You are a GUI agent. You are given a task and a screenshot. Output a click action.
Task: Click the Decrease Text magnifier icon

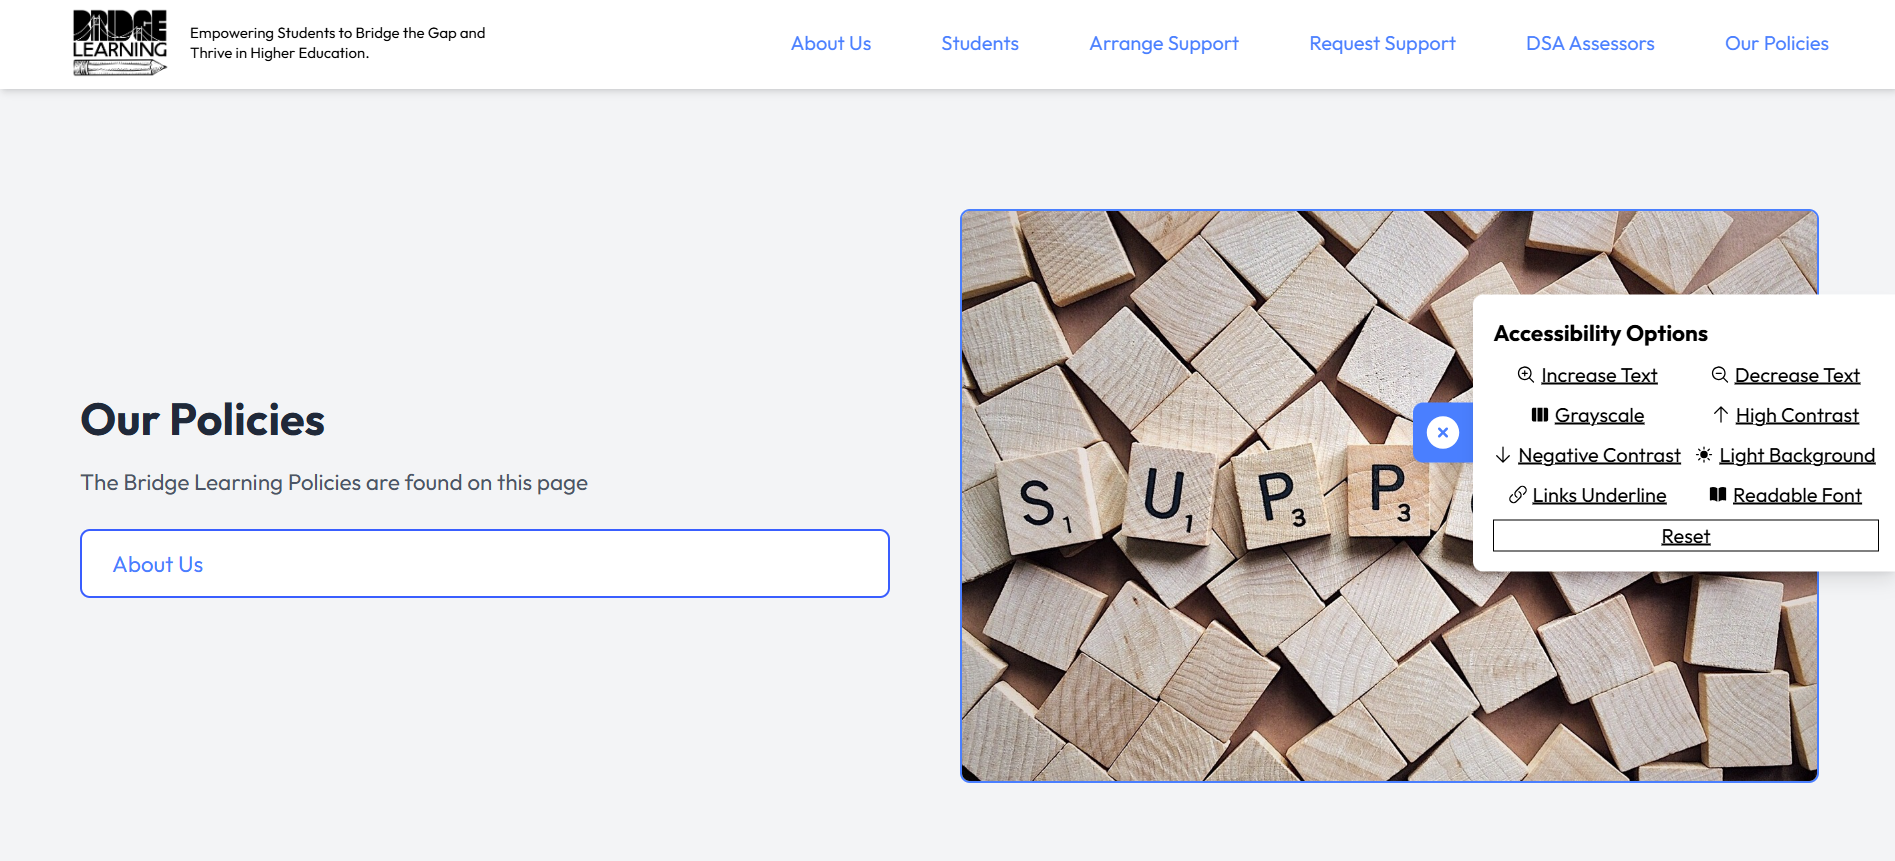click(x=1718, y=374)
